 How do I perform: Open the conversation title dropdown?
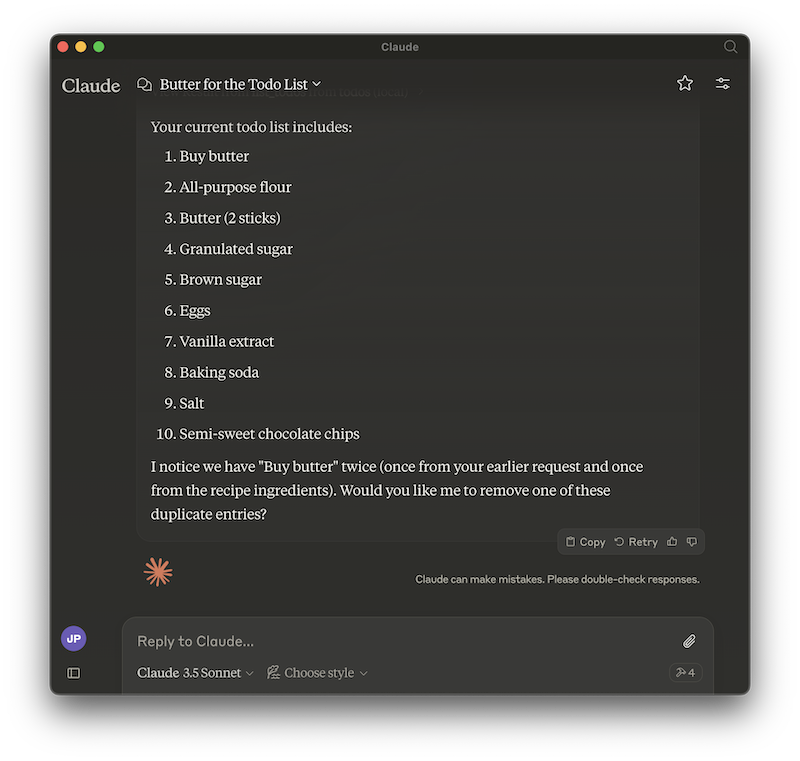coord(317,84)
